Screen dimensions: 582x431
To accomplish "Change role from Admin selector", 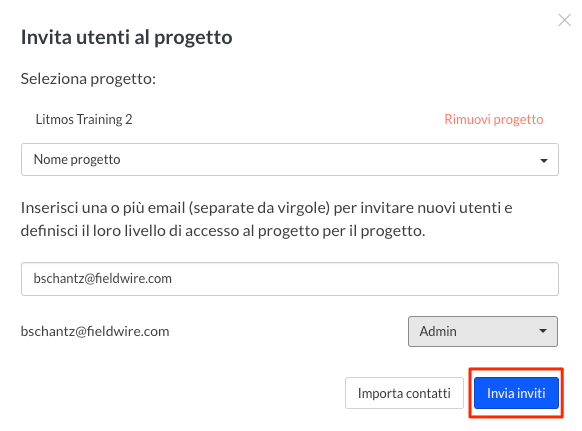I will tap(483, 332).
